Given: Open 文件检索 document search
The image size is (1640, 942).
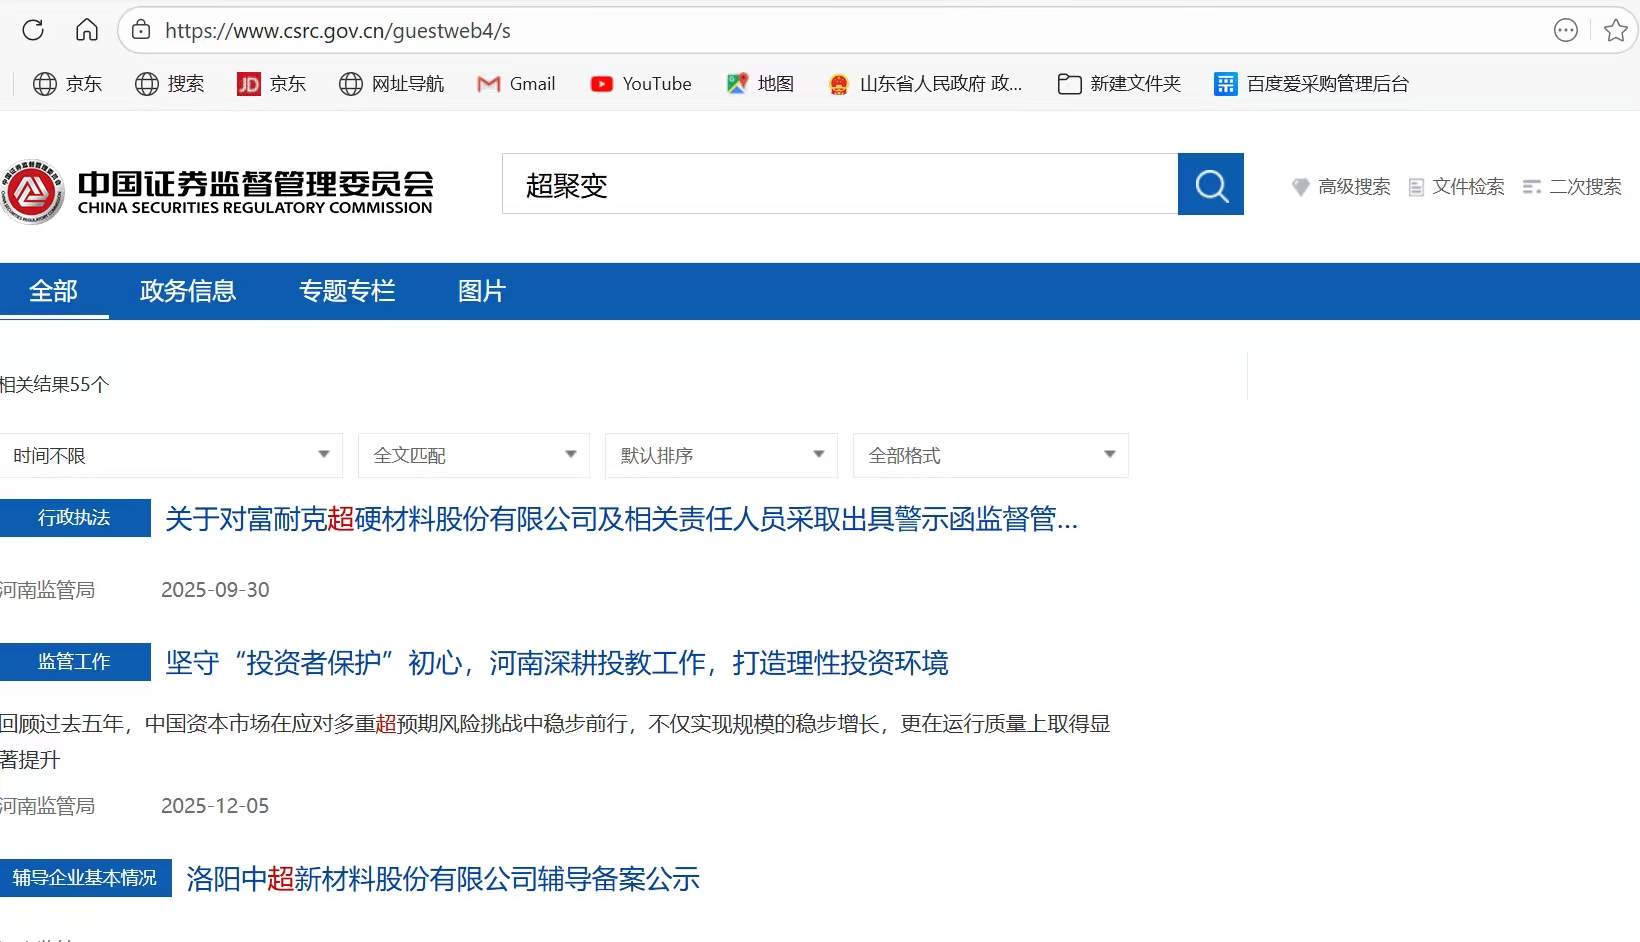Looking at the screenshot, I should 1456,187.
